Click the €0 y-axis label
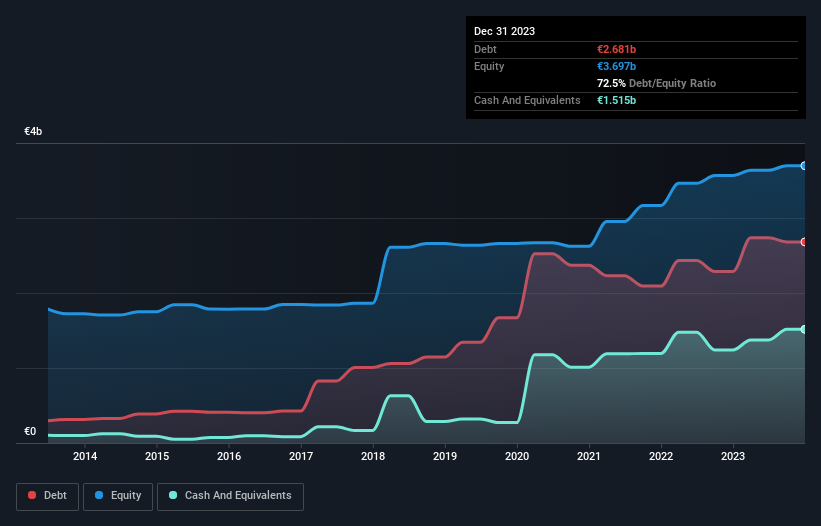This screenshot has height=526, width=821. pyautogui.click(x=30, y=431)
